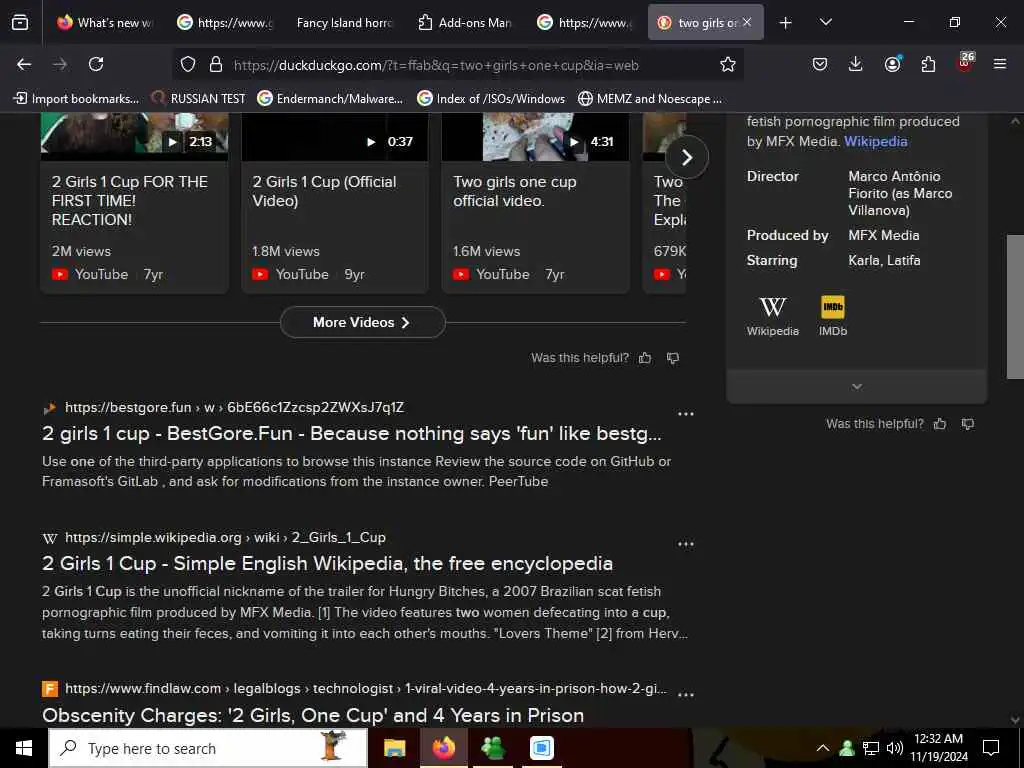Open the taskbar clock 12:32 AM
This screenshot has height=768, width=1024.
tap(938, 748)
